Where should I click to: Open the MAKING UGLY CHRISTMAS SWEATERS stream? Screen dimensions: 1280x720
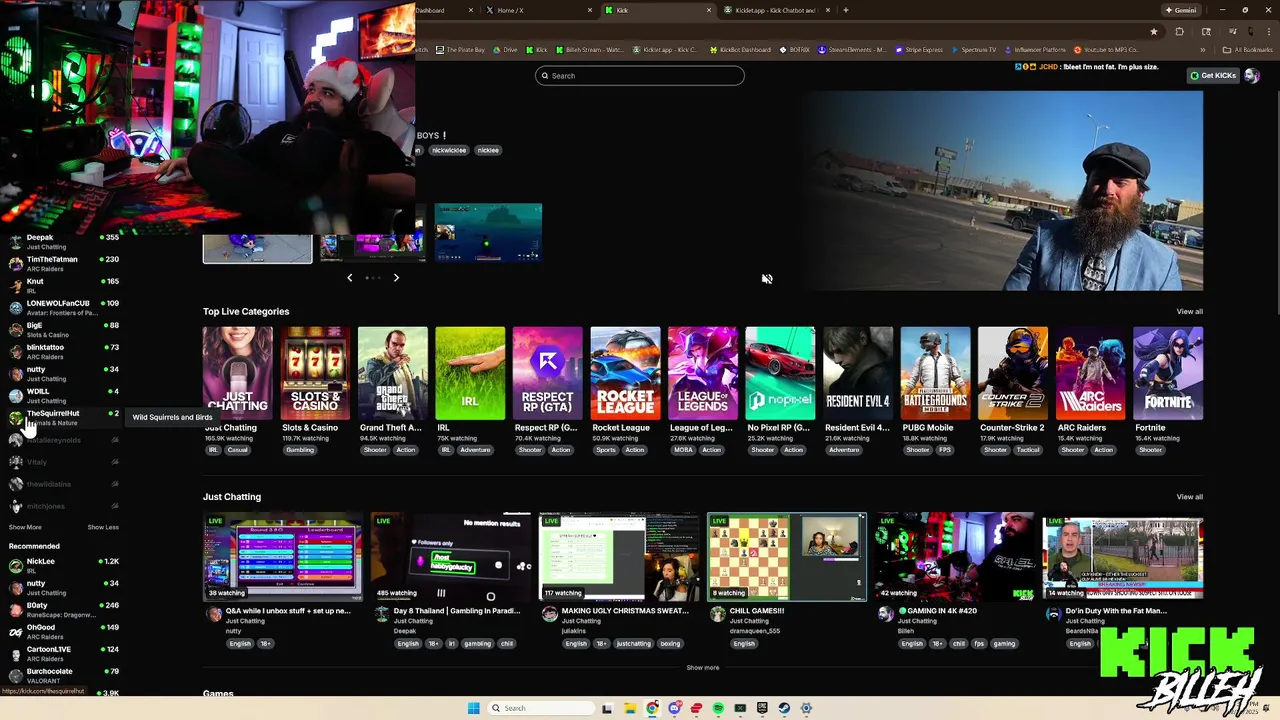(x=619, y=557)
